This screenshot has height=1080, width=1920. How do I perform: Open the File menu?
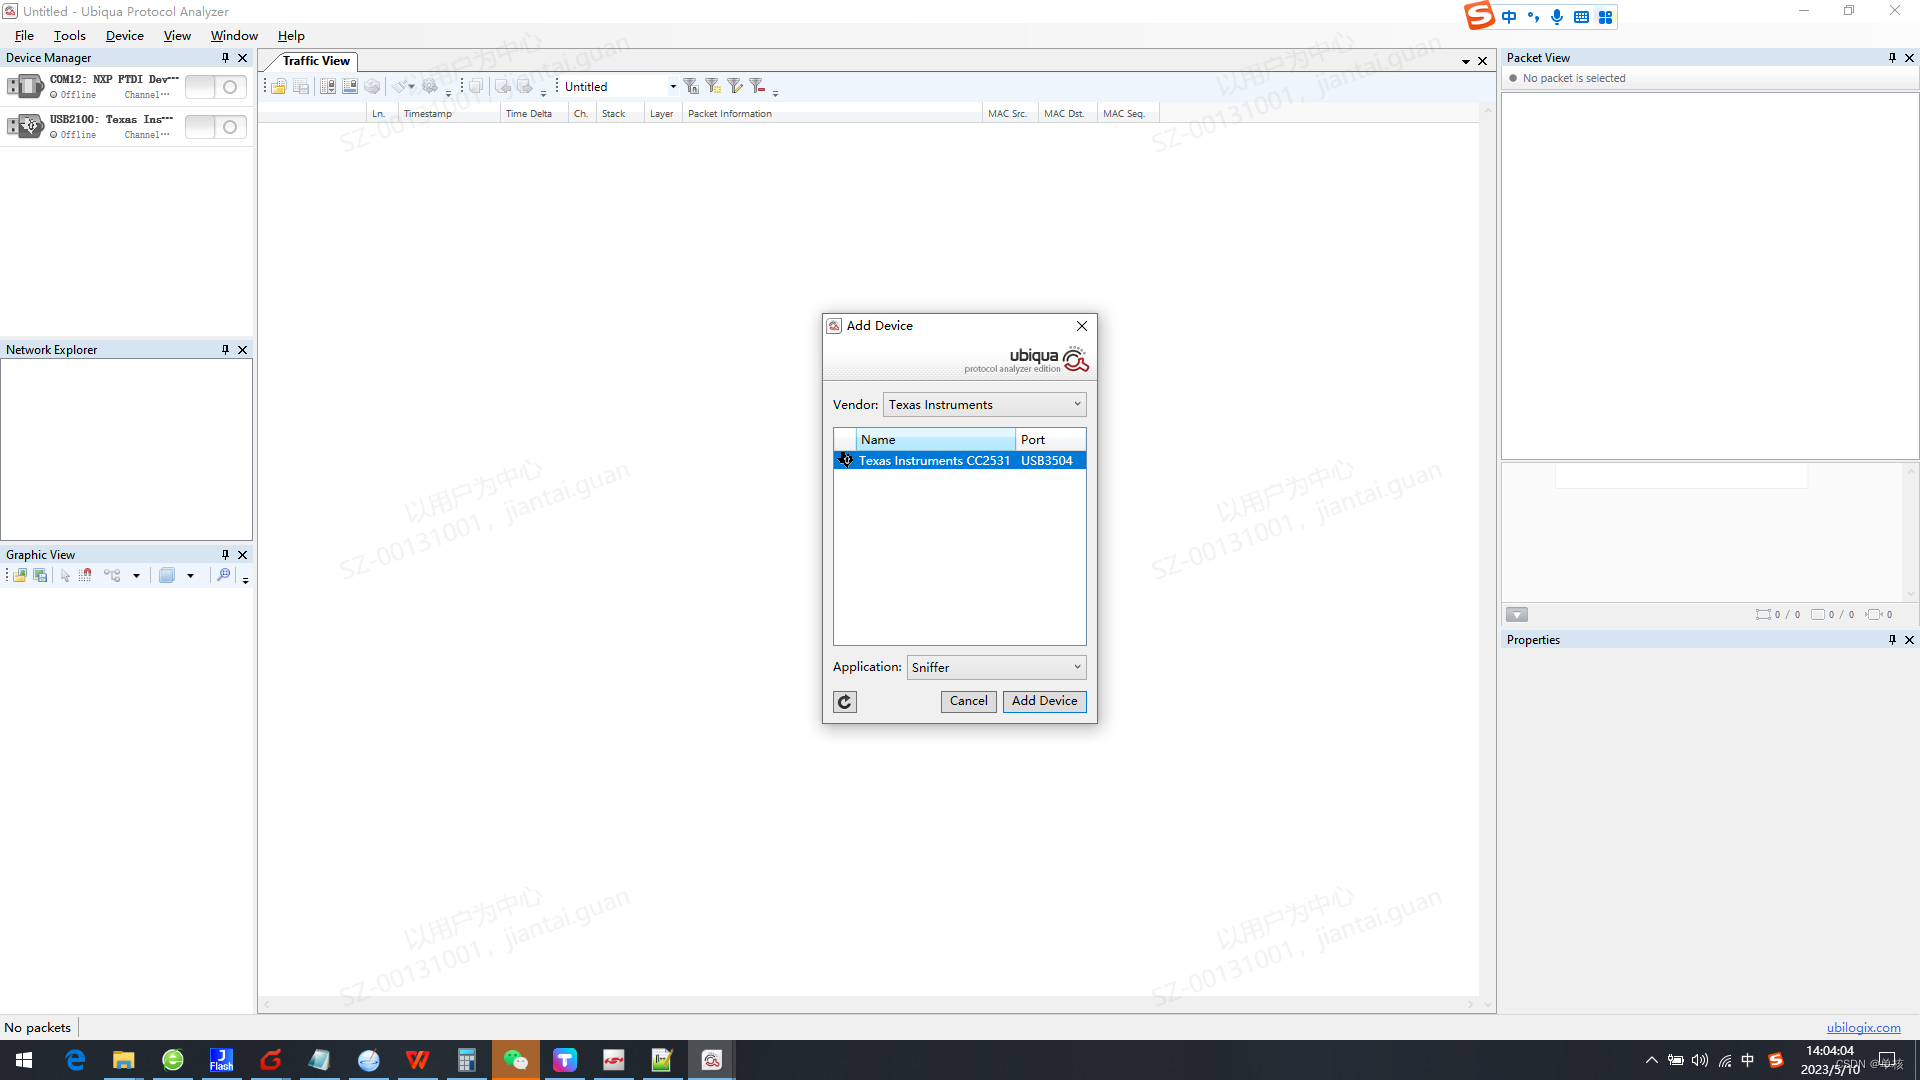[24, 36]
